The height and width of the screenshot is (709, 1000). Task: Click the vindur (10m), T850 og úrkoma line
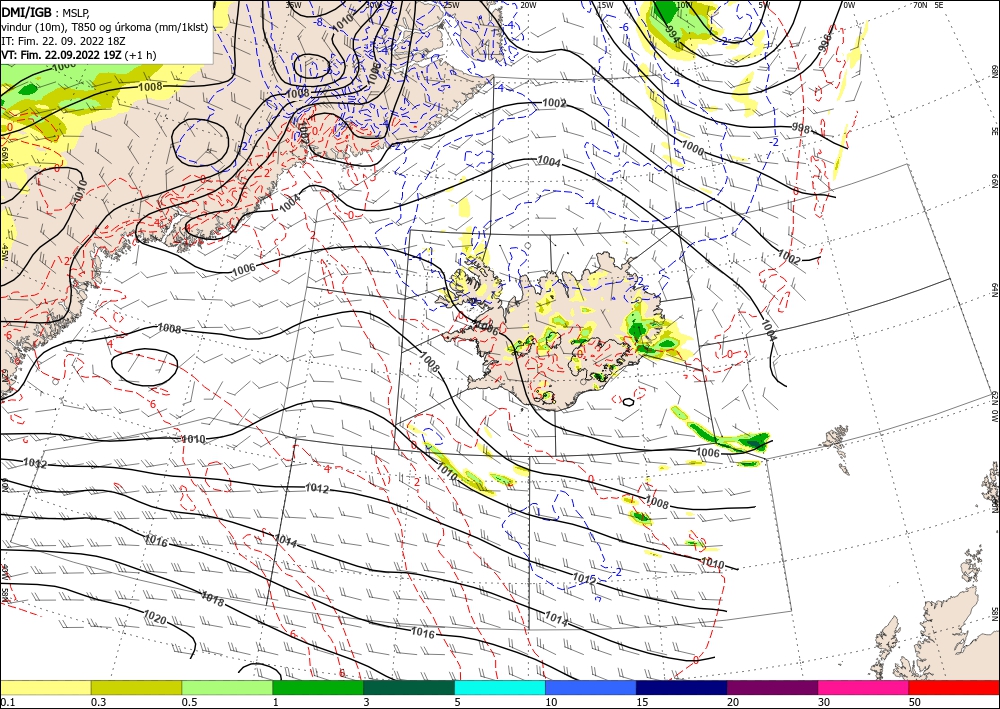pos(105,27)
